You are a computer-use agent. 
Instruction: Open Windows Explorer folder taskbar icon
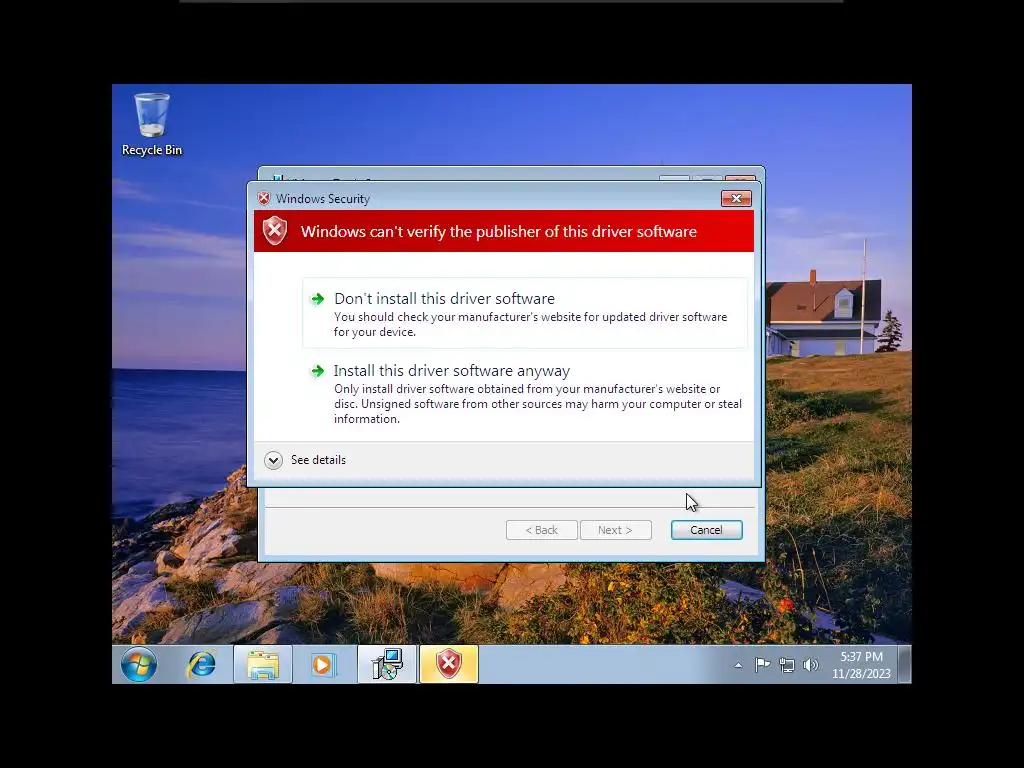(263, 665)
